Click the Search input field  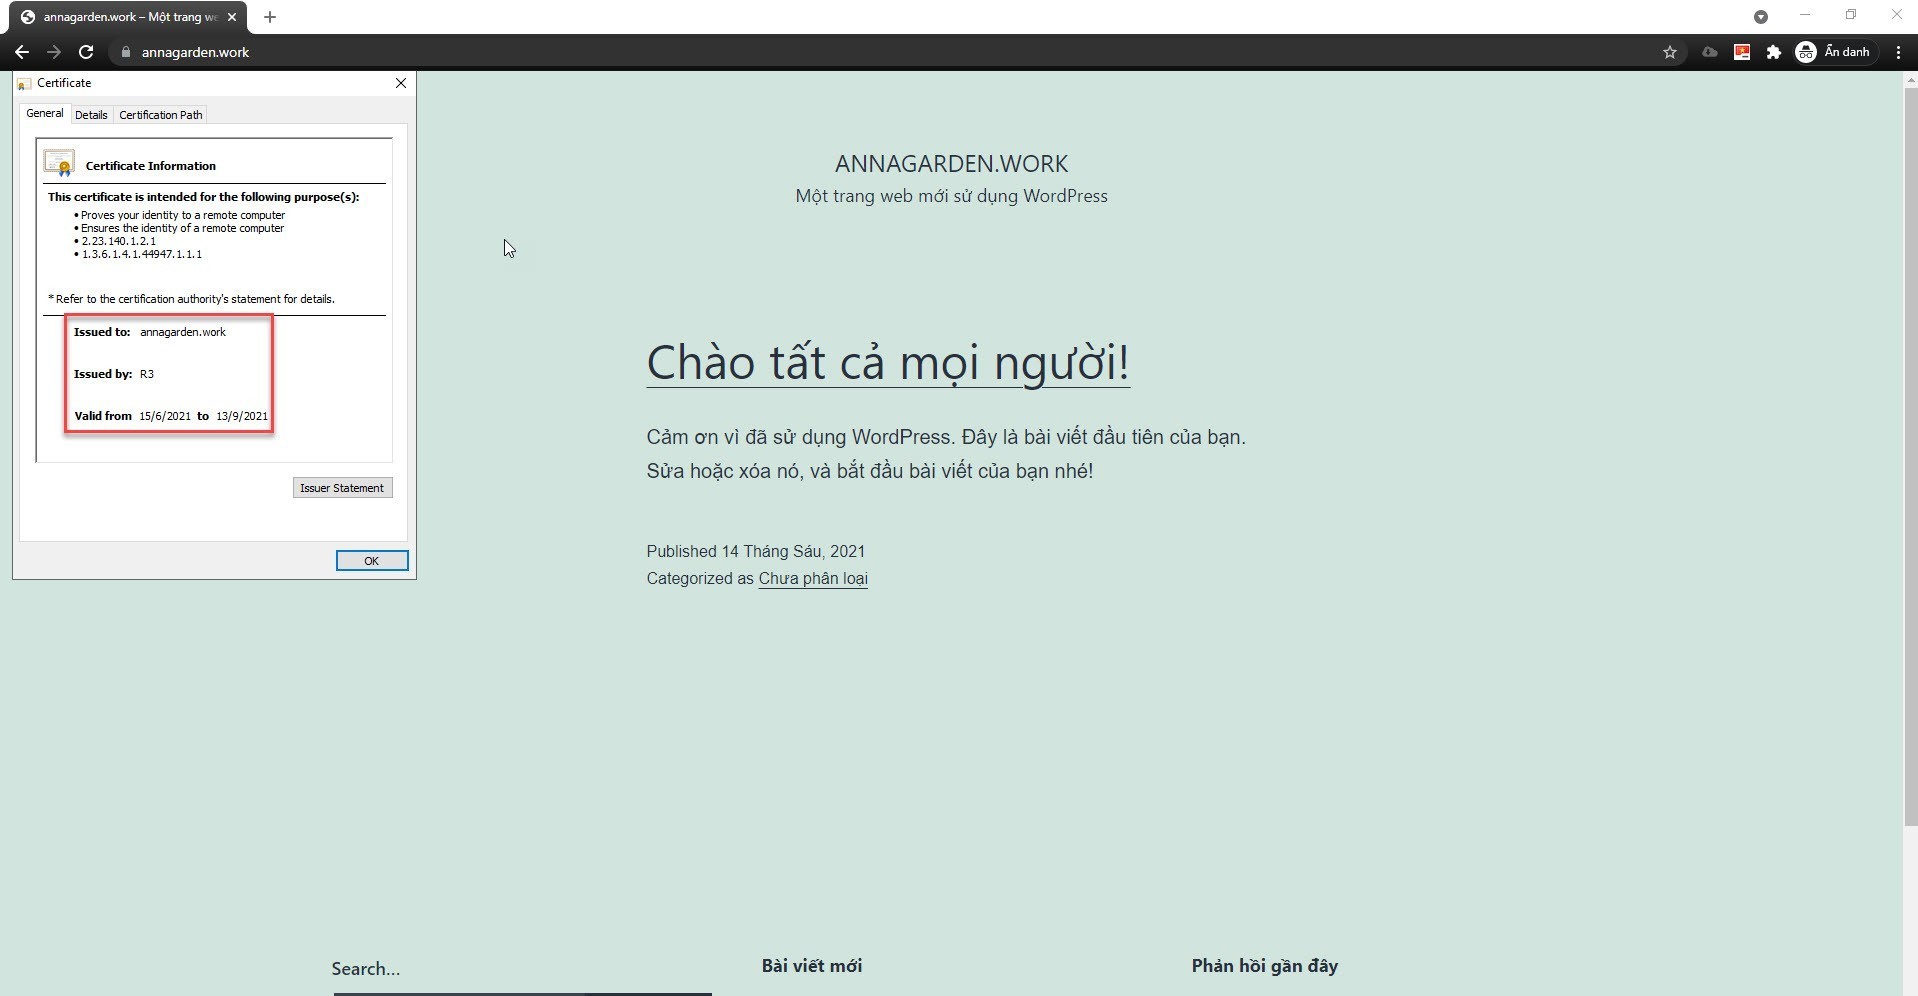520,968
